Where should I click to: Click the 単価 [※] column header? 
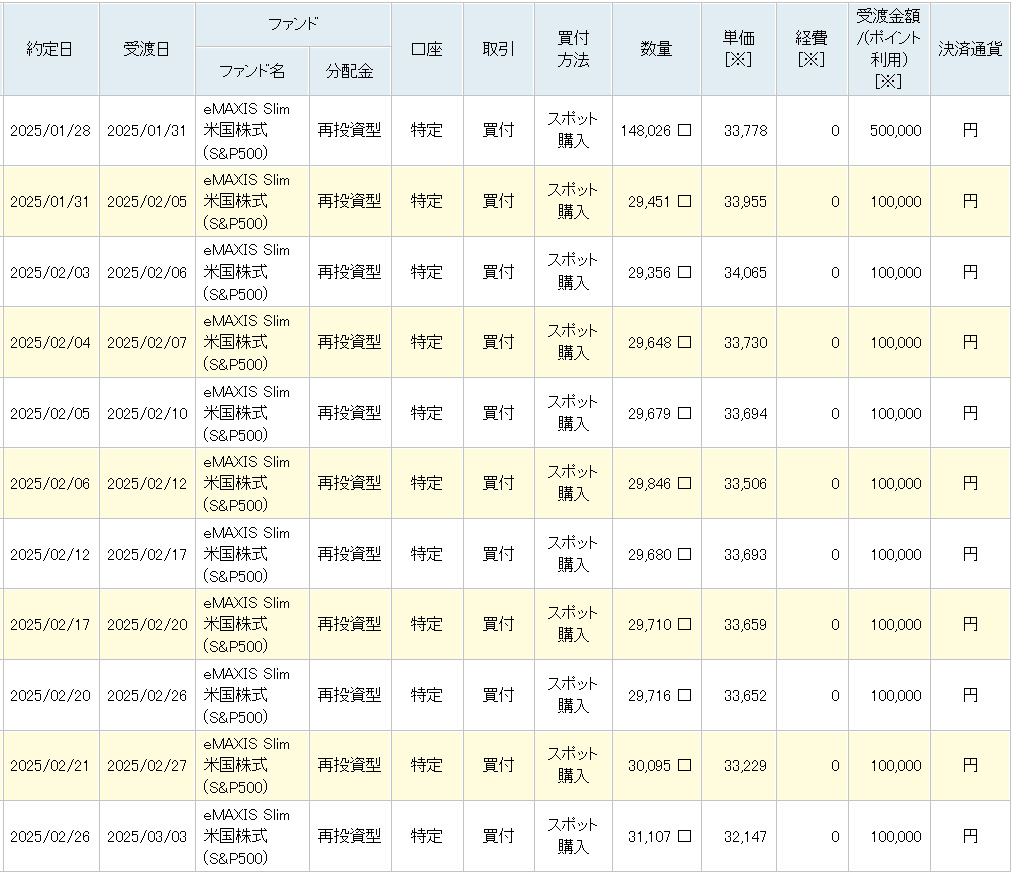click(737, 49)
